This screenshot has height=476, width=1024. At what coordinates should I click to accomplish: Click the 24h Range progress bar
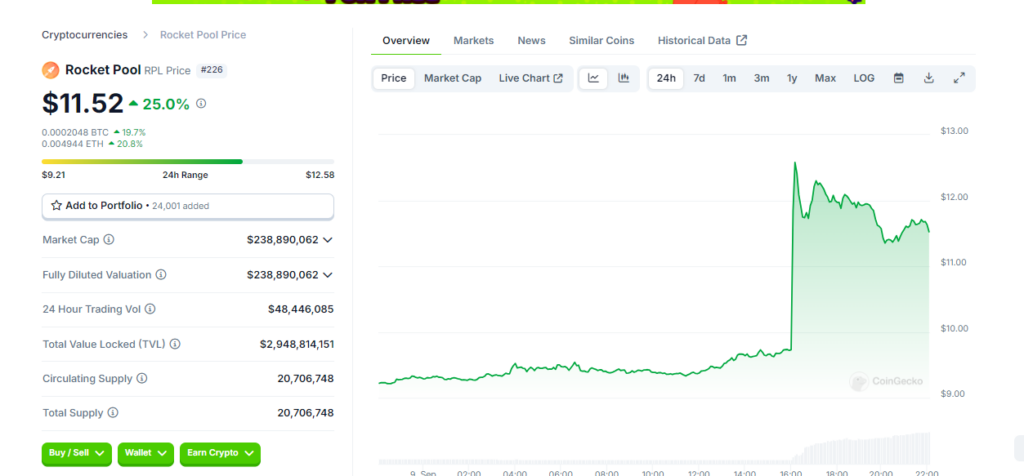(188, 161)
